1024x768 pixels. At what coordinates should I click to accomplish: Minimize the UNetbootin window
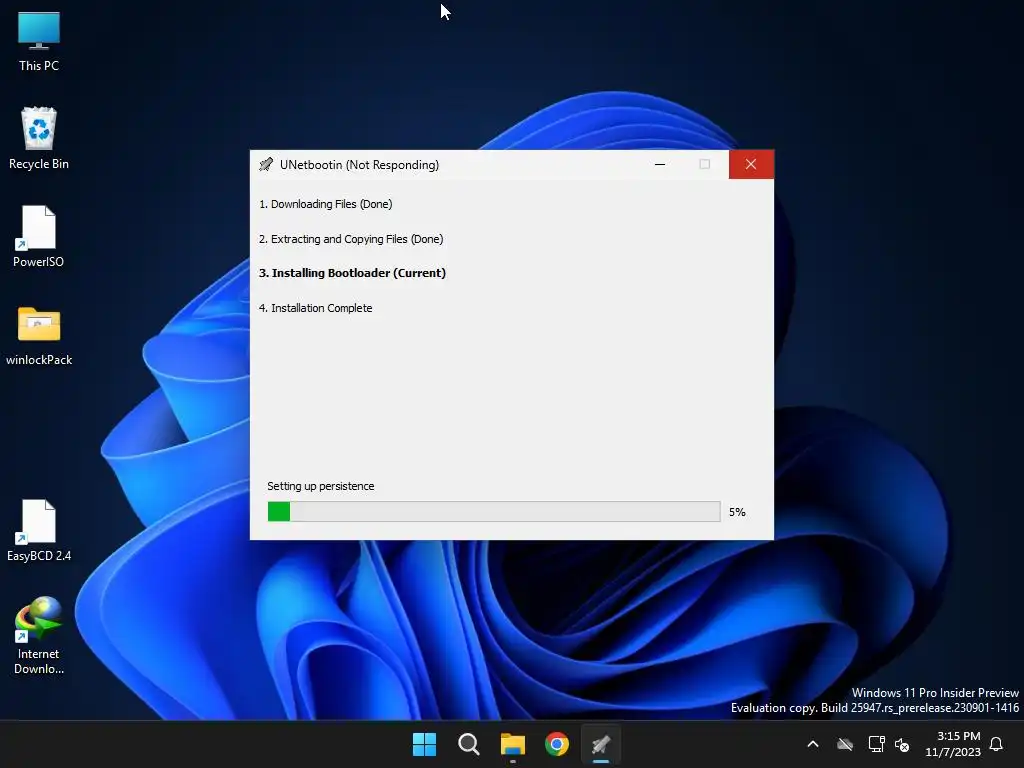coord(660,165)
